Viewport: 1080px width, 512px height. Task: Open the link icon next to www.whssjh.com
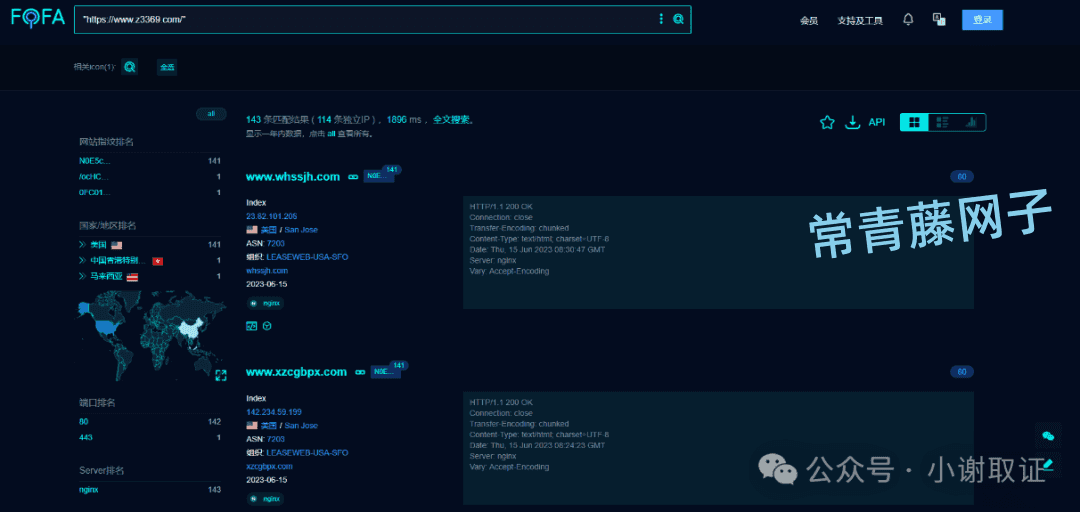point(353,177)
